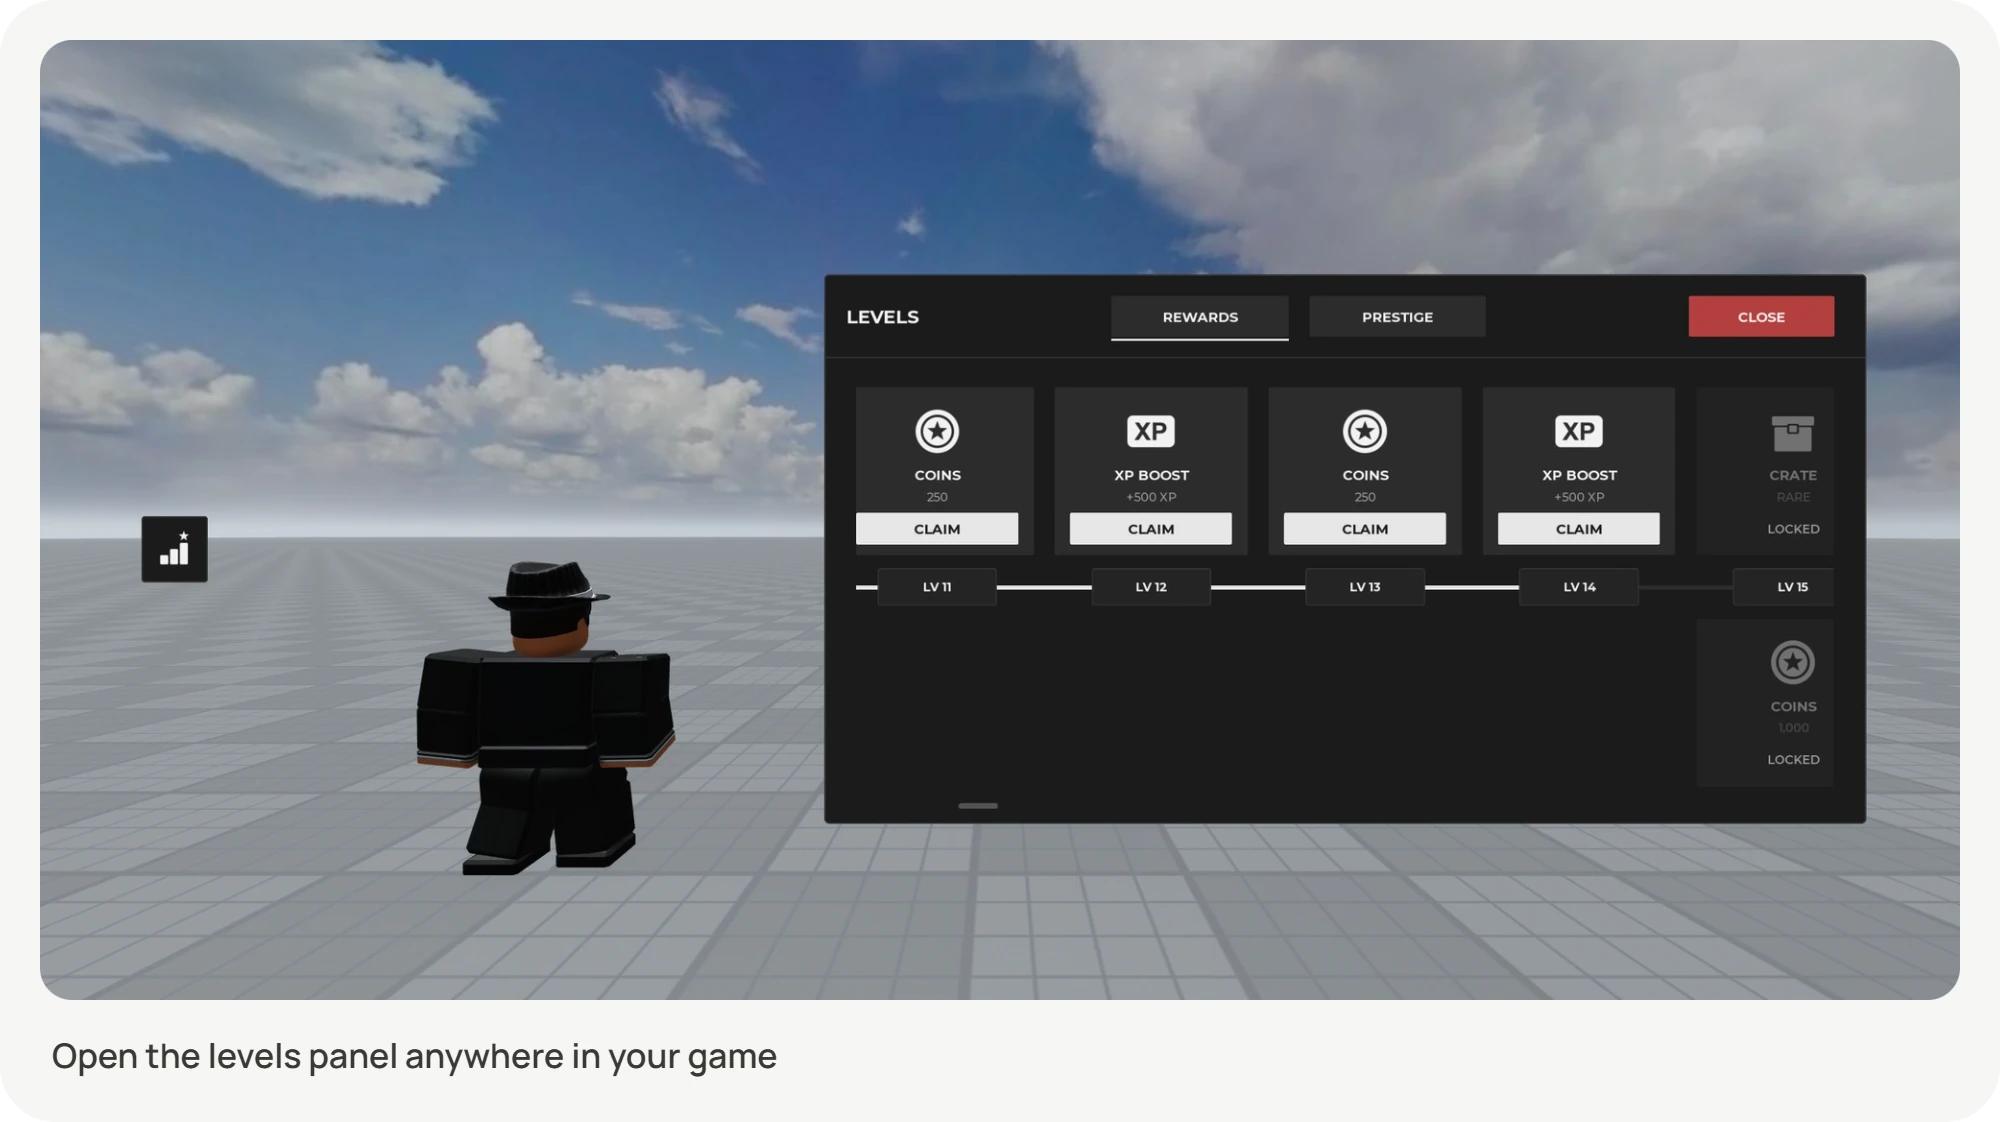
Task: Claim the LV 14 XP Boost reward
Action: (1579, 529)
